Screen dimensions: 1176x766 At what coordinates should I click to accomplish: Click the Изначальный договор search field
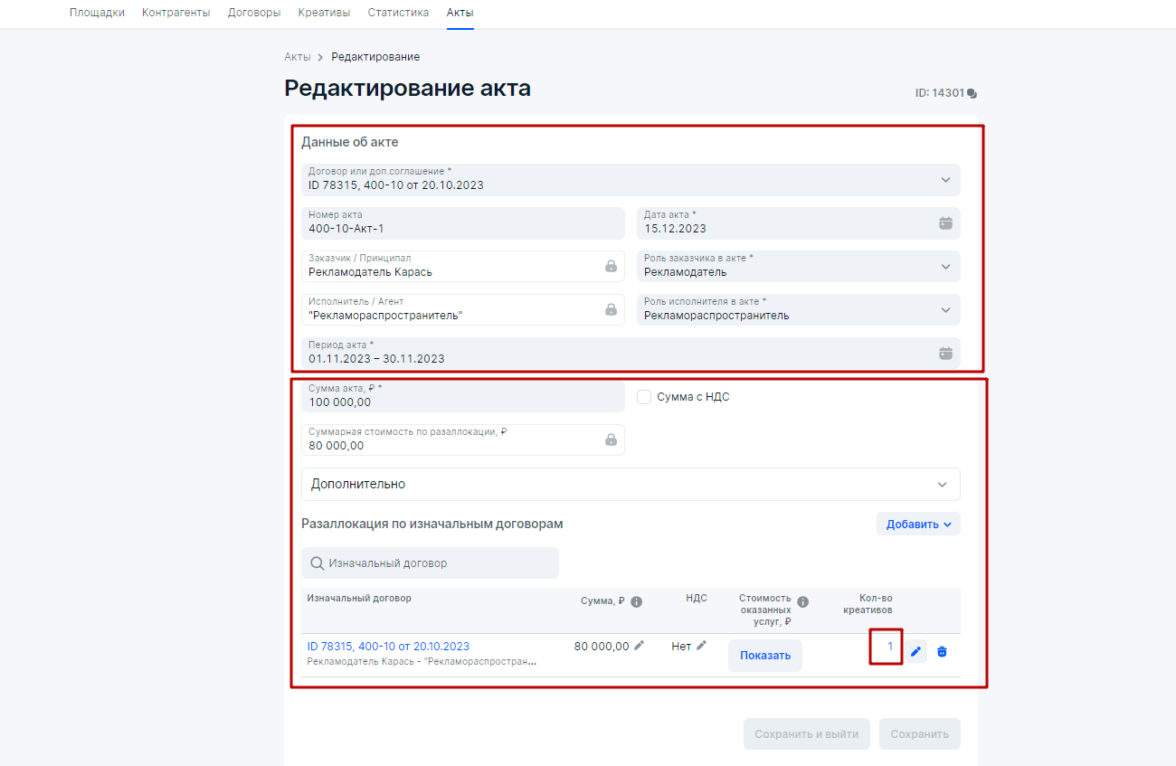coord(430,563)
